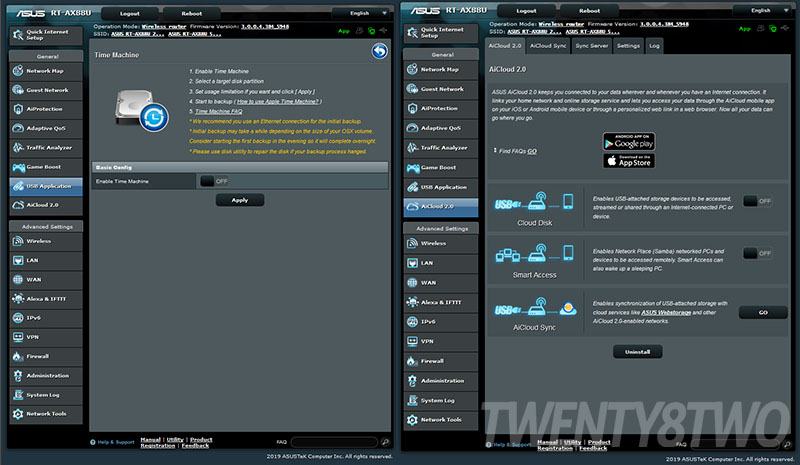Click the Find FAQs GO link
The image size is (800, 465).
click(532, 151)
